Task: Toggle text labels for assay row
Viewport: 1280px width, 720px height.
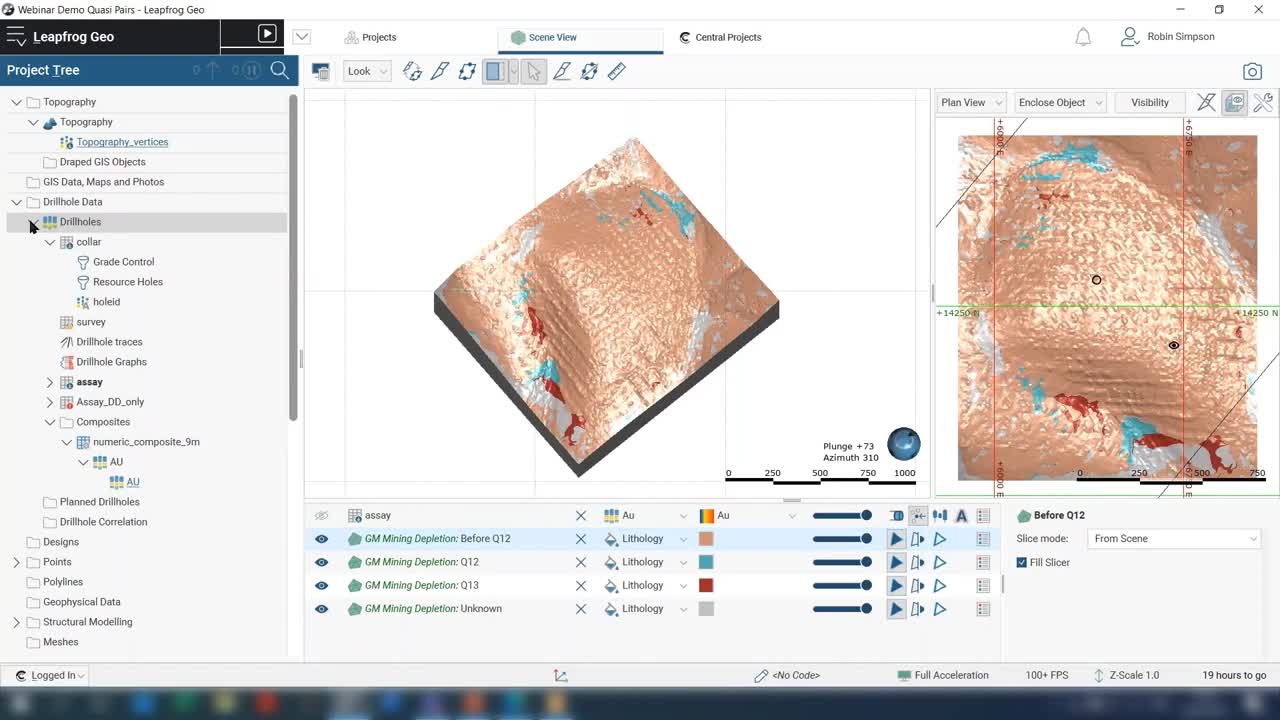Action: point(962,516)
